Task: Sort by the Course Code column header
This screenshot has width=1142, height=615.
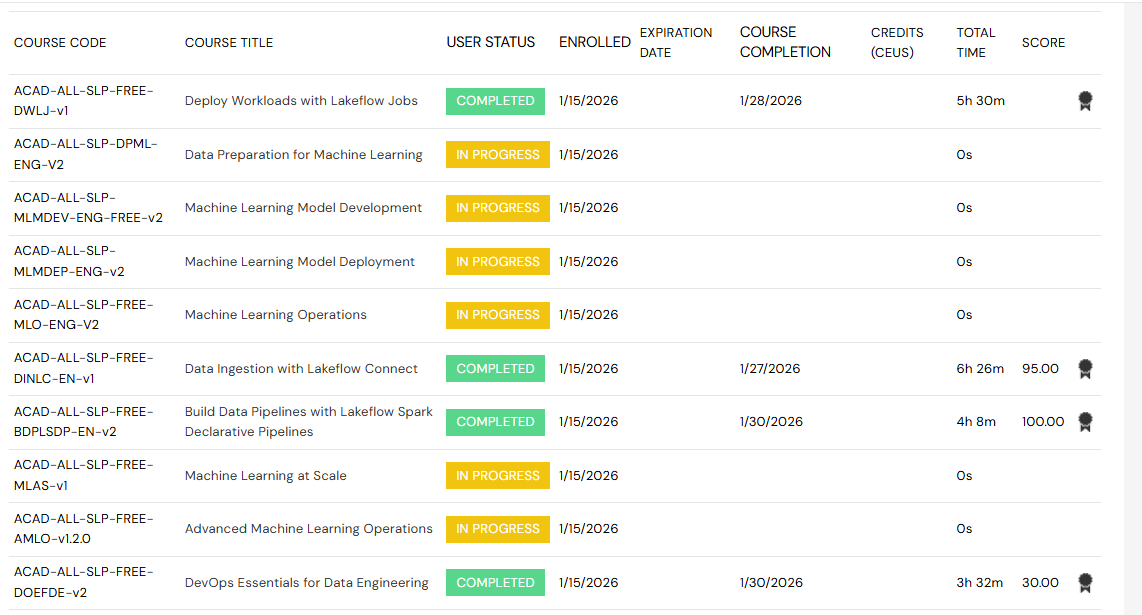Action: tap(60, 43)
